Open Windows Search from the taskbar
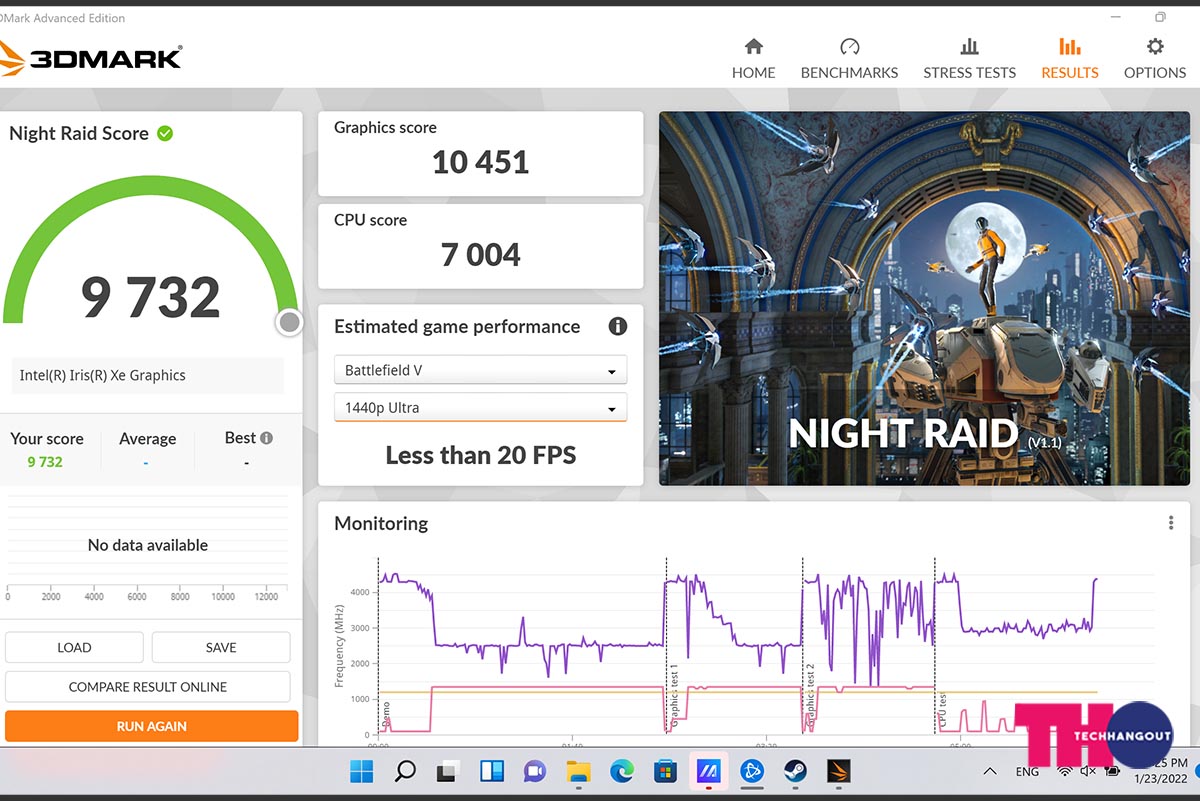Viewport: 1200px width, 801px height. point(405,771)
